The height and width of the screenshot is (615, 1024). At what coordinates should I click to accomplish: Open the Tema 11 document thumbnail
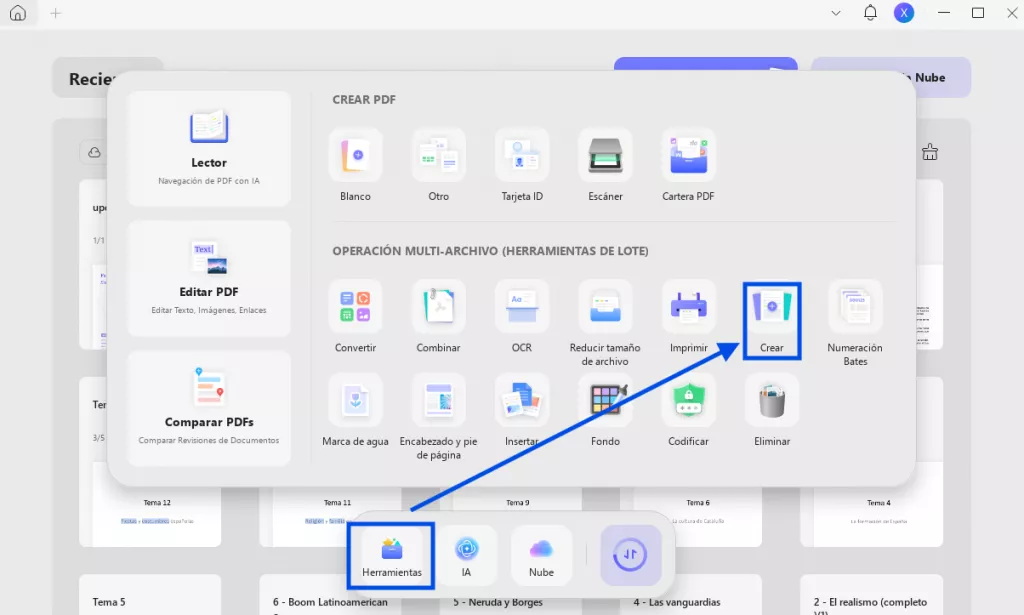click(x=338, y=516)
